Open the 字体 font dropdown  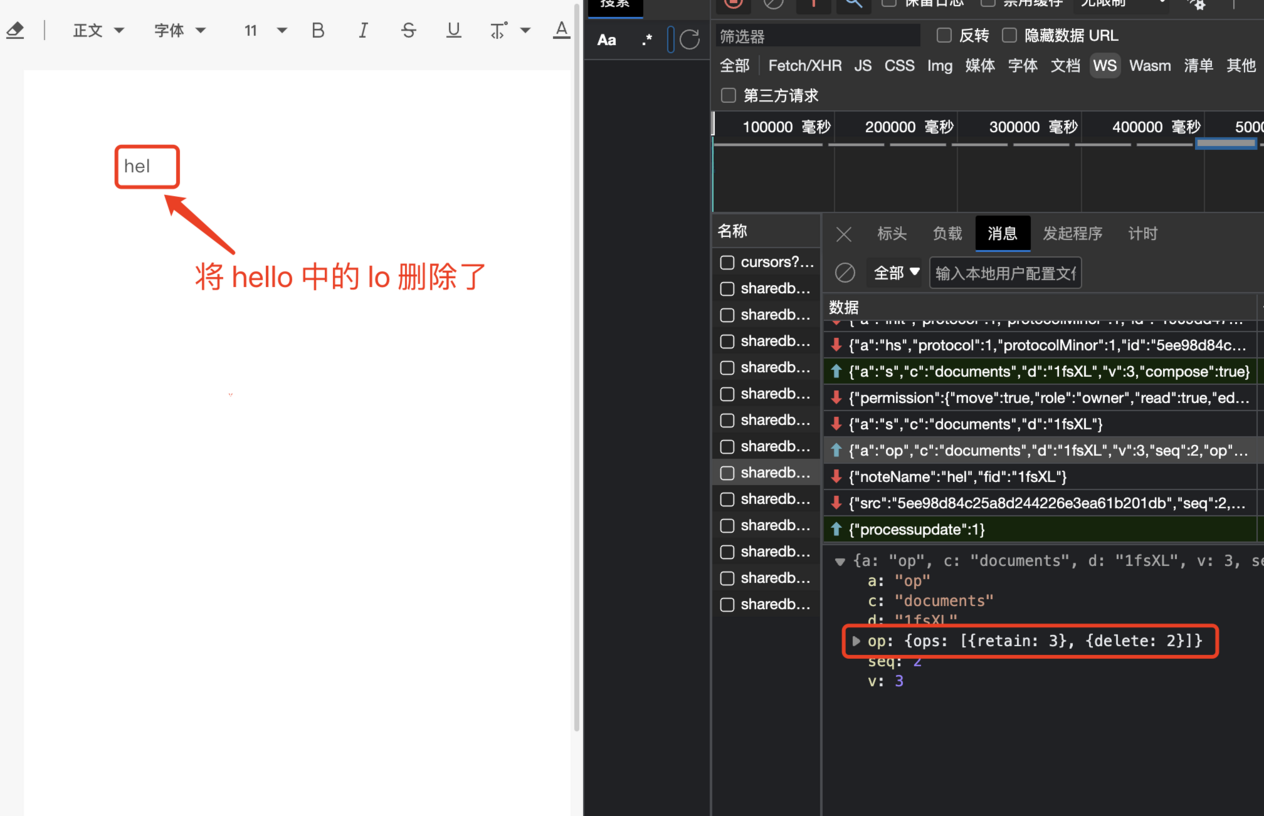[x=180, y=31]
